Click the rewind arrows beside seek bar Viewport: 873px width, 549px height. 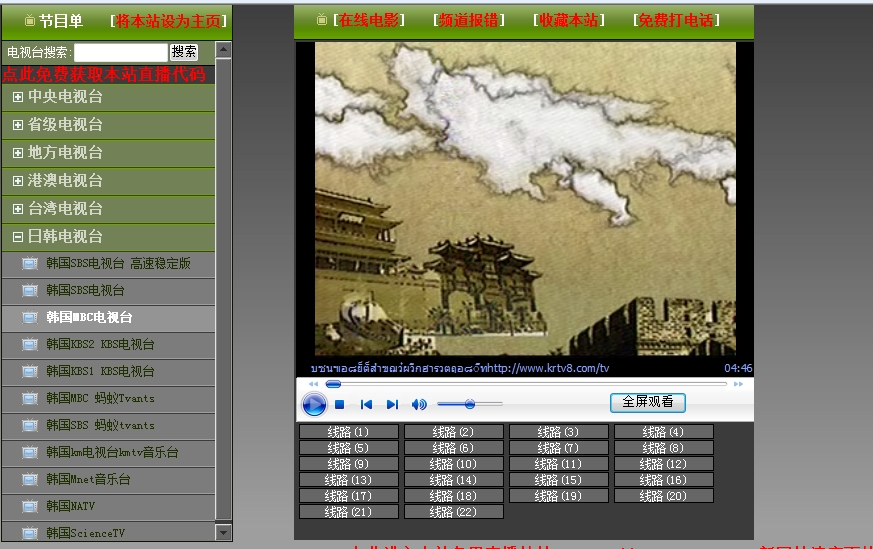click(x=313, y=384)
